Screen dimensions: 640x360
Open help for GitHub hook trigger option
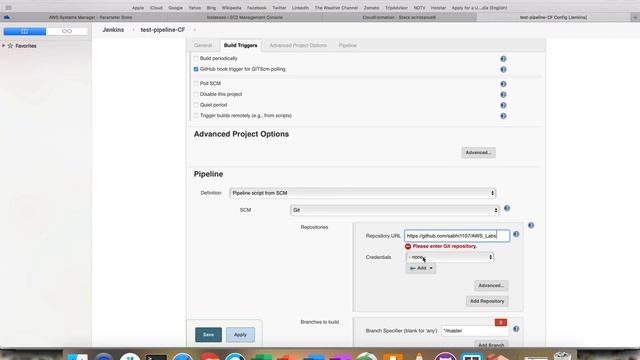coord(503,69)
